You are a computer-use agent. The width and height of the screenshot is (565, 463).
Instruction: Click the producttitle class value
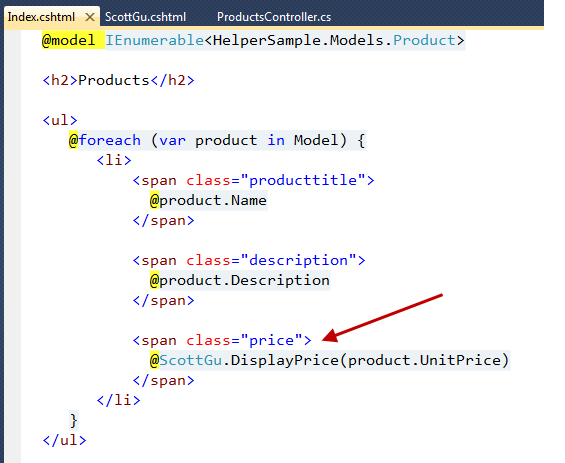tap(303, 180)
